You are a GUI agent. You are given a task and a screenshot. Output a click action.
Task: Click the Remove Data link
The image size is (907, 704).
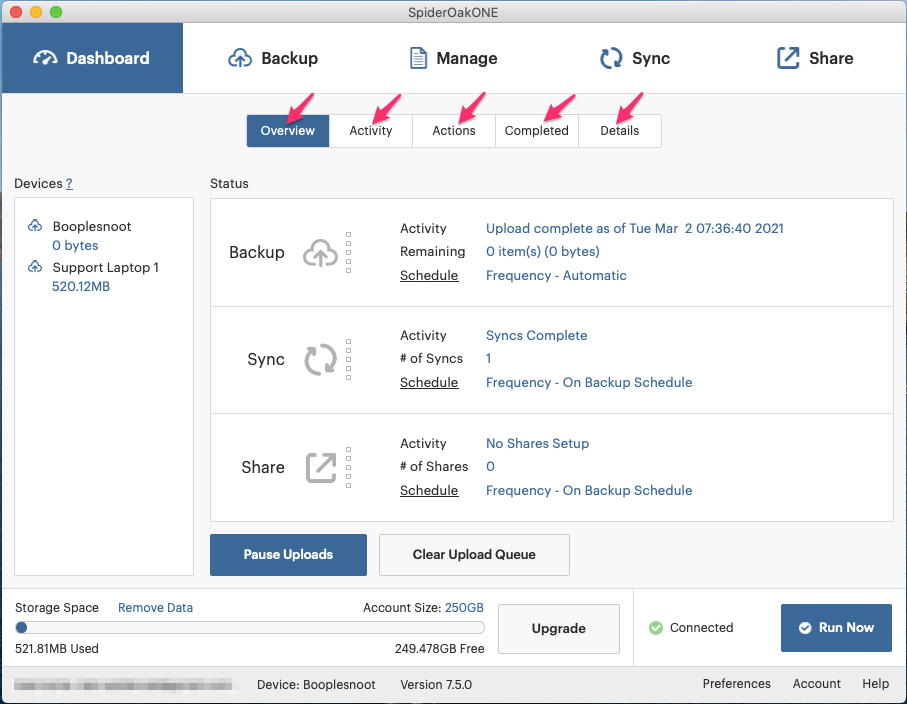(x=156, y=607)
